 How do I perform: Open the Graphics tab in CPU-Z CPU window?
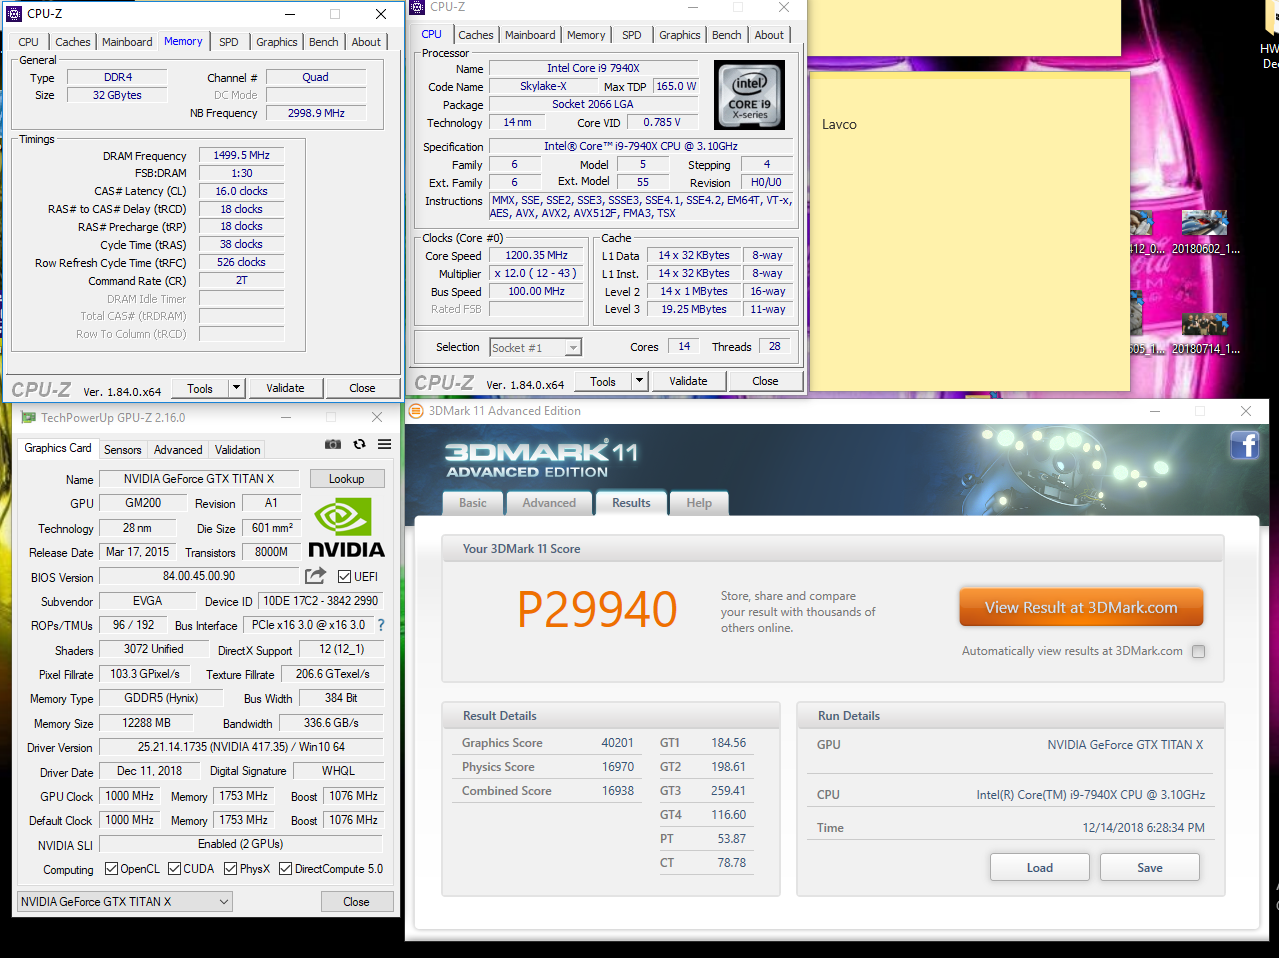[x=679, y=35]
